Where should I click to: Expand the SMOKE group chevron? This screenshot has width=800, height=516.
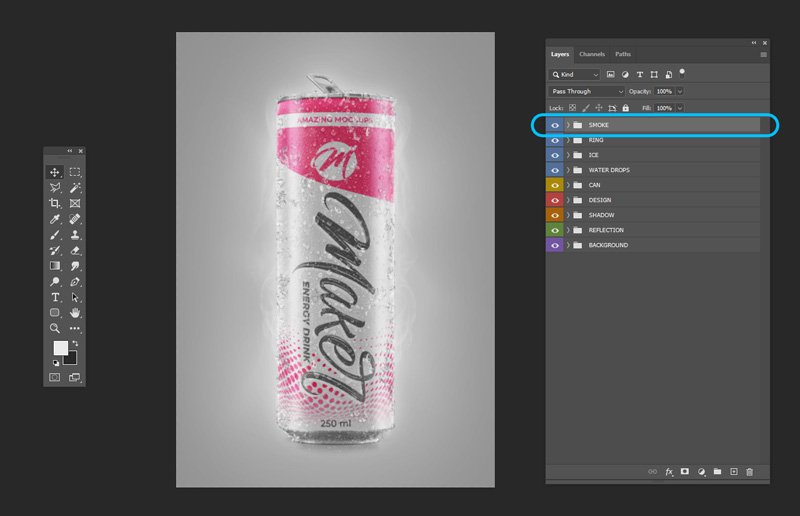point(568,125)
